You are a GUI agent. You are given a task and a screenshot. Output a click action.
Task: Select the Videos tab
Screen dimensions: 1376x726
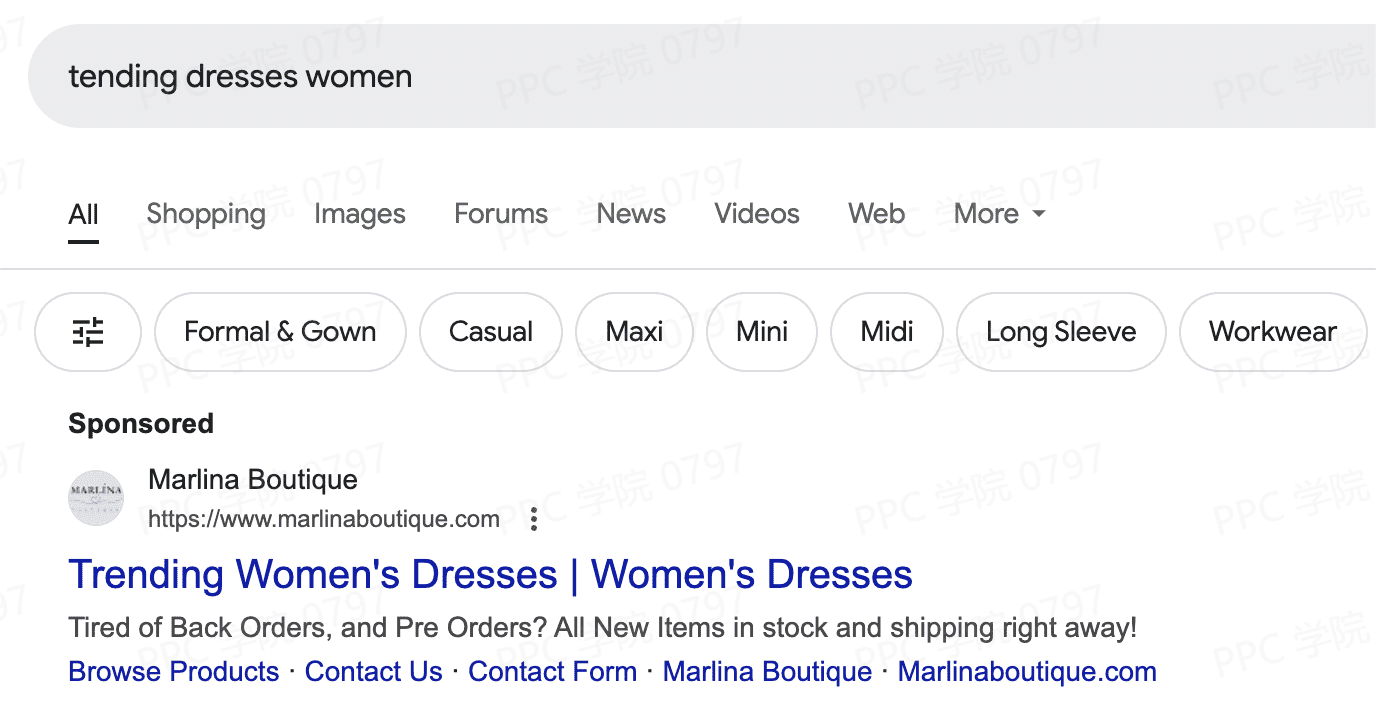[x=756, y=214]
